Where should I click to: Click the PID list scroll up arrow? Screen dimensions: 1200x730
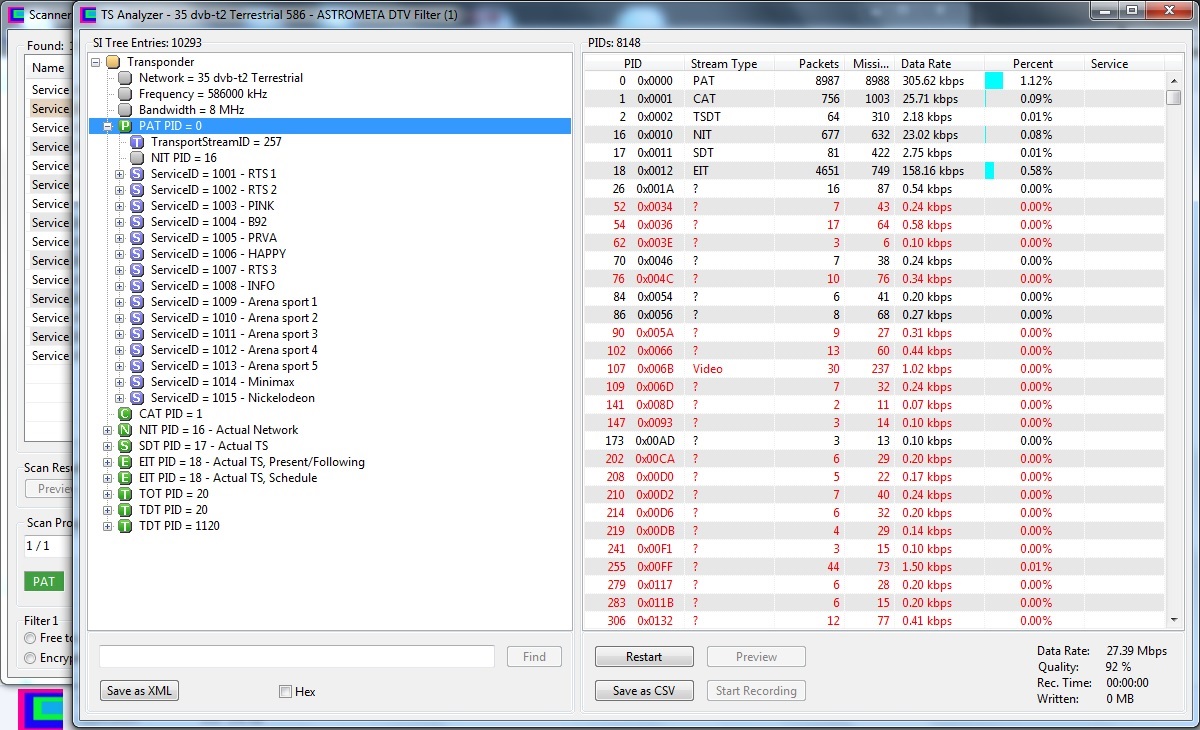(1174, 80)
